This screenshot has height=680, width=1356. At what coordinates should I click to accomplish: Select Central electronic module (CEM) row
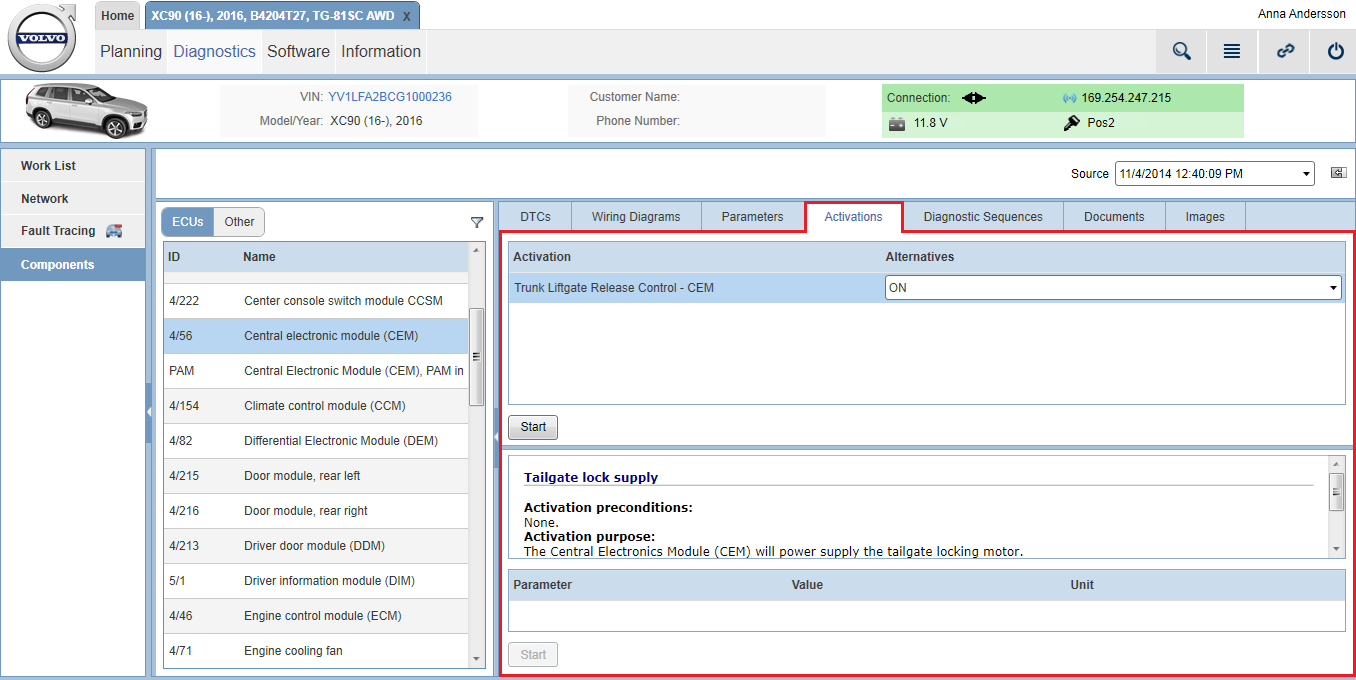point(316,336)
